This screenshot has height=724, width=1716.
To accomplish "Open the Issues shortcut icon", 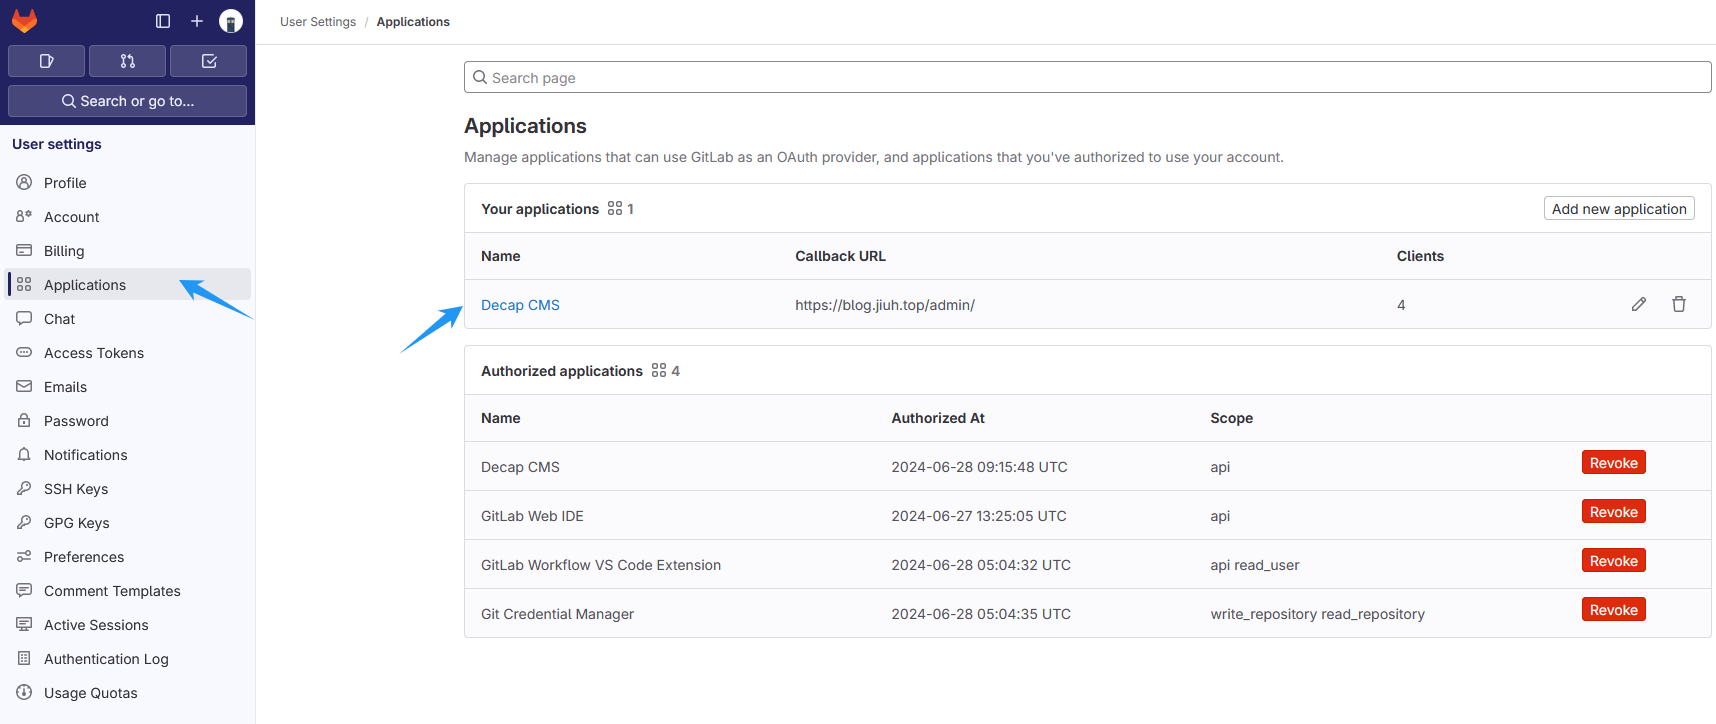I will [46, 61].
